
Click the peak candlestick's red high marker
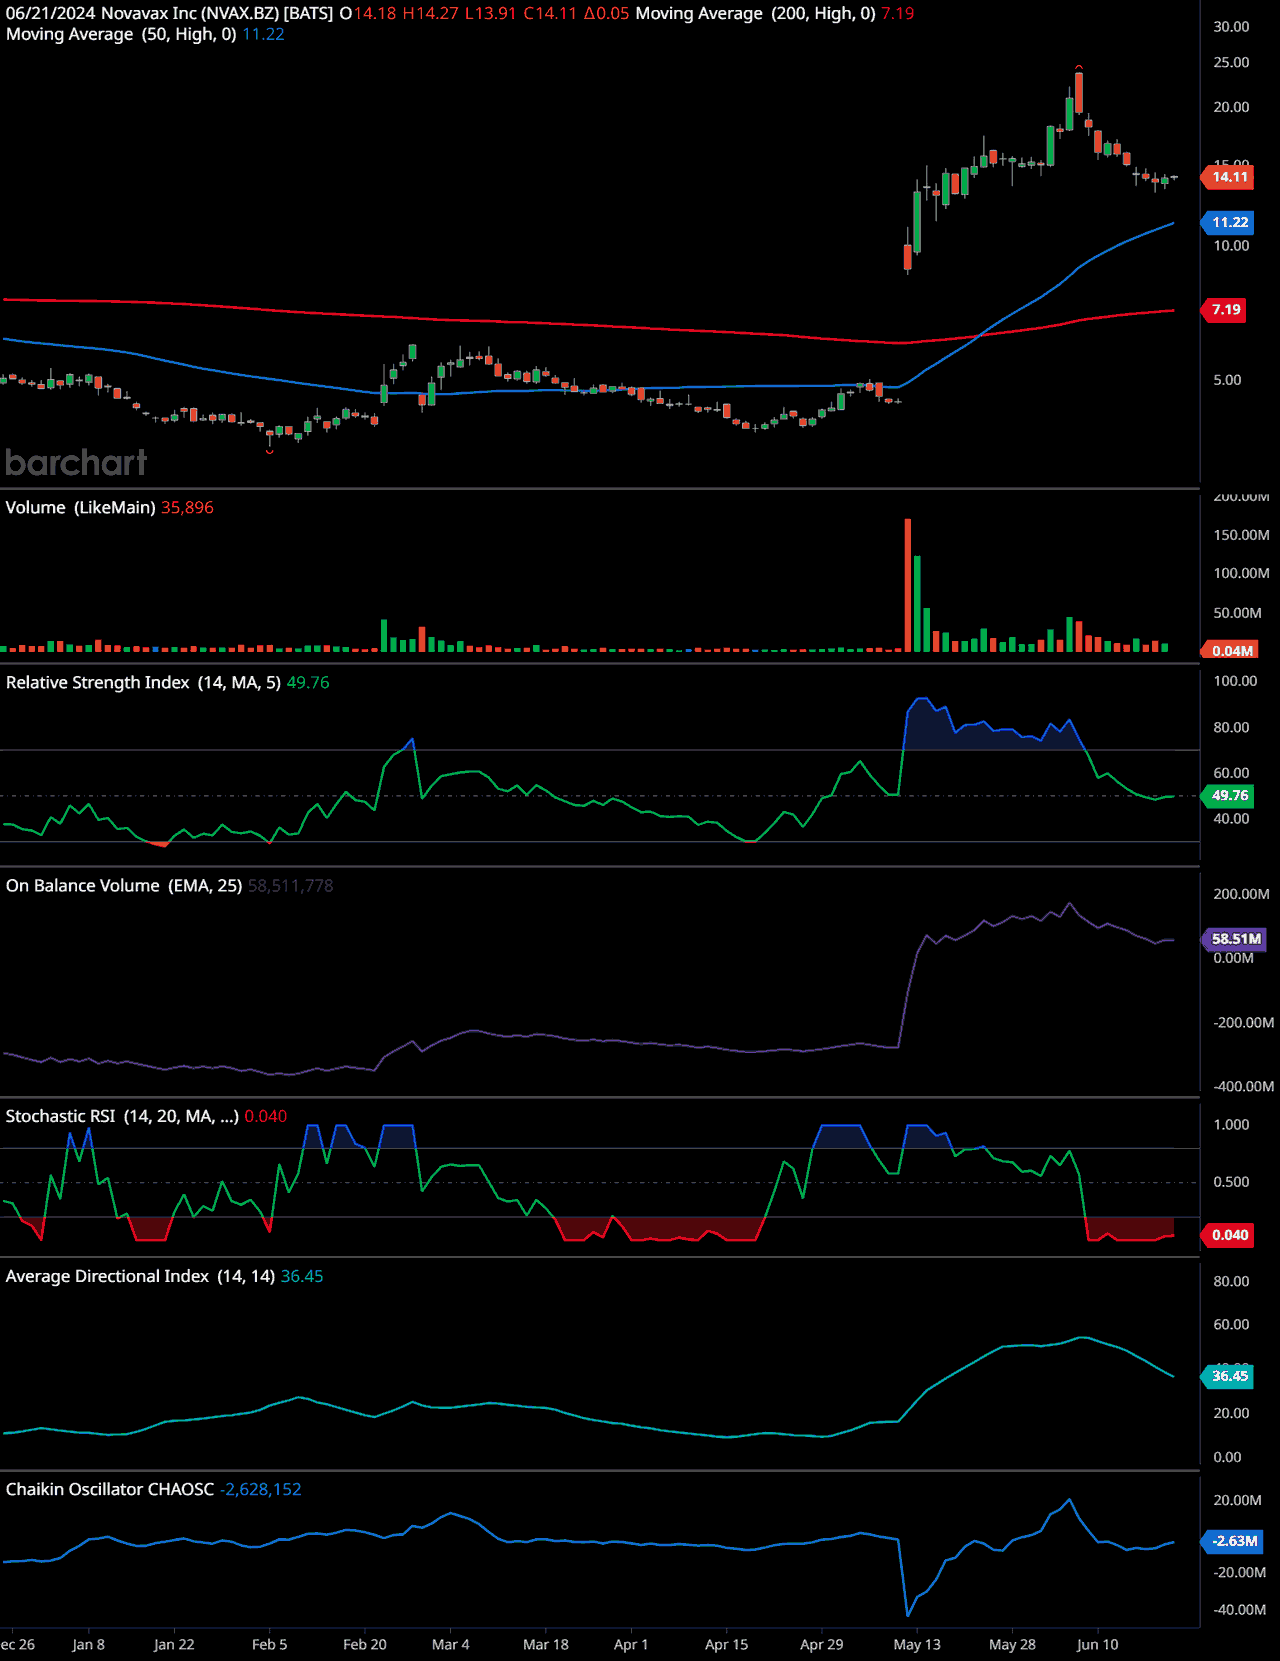click(1078, 67)
